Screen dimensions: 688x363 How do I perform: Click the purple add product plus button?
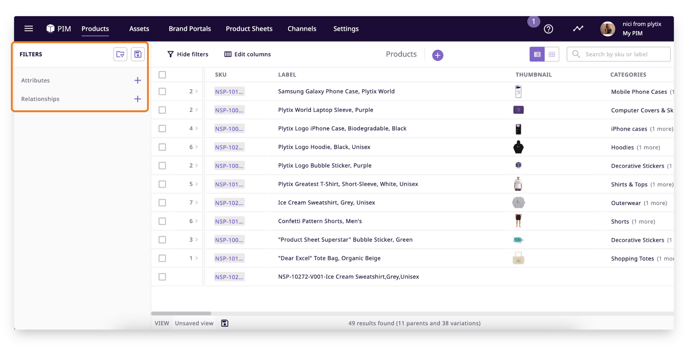click(x=437, y=55)
